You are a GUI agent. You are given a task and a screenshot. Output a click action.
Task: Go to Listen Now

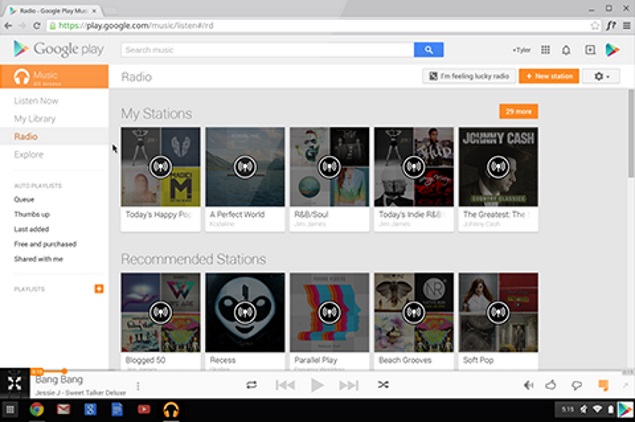[36, 101]
